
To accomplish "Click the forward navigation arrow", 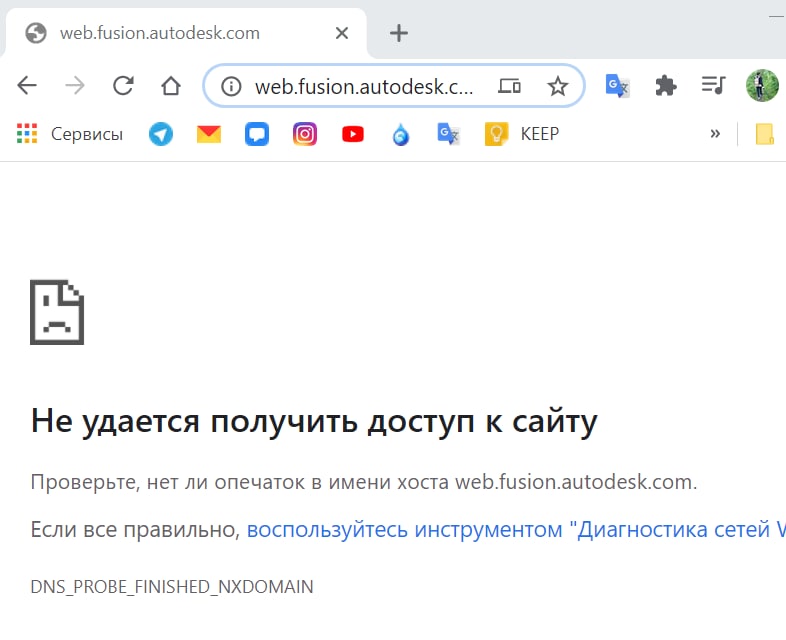I will [75, 85].
